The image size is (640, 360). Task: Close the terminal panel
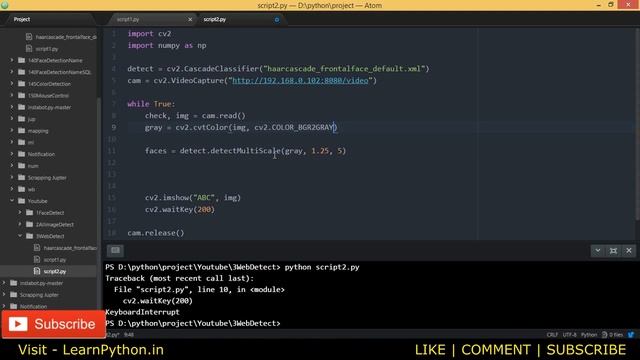629,251
